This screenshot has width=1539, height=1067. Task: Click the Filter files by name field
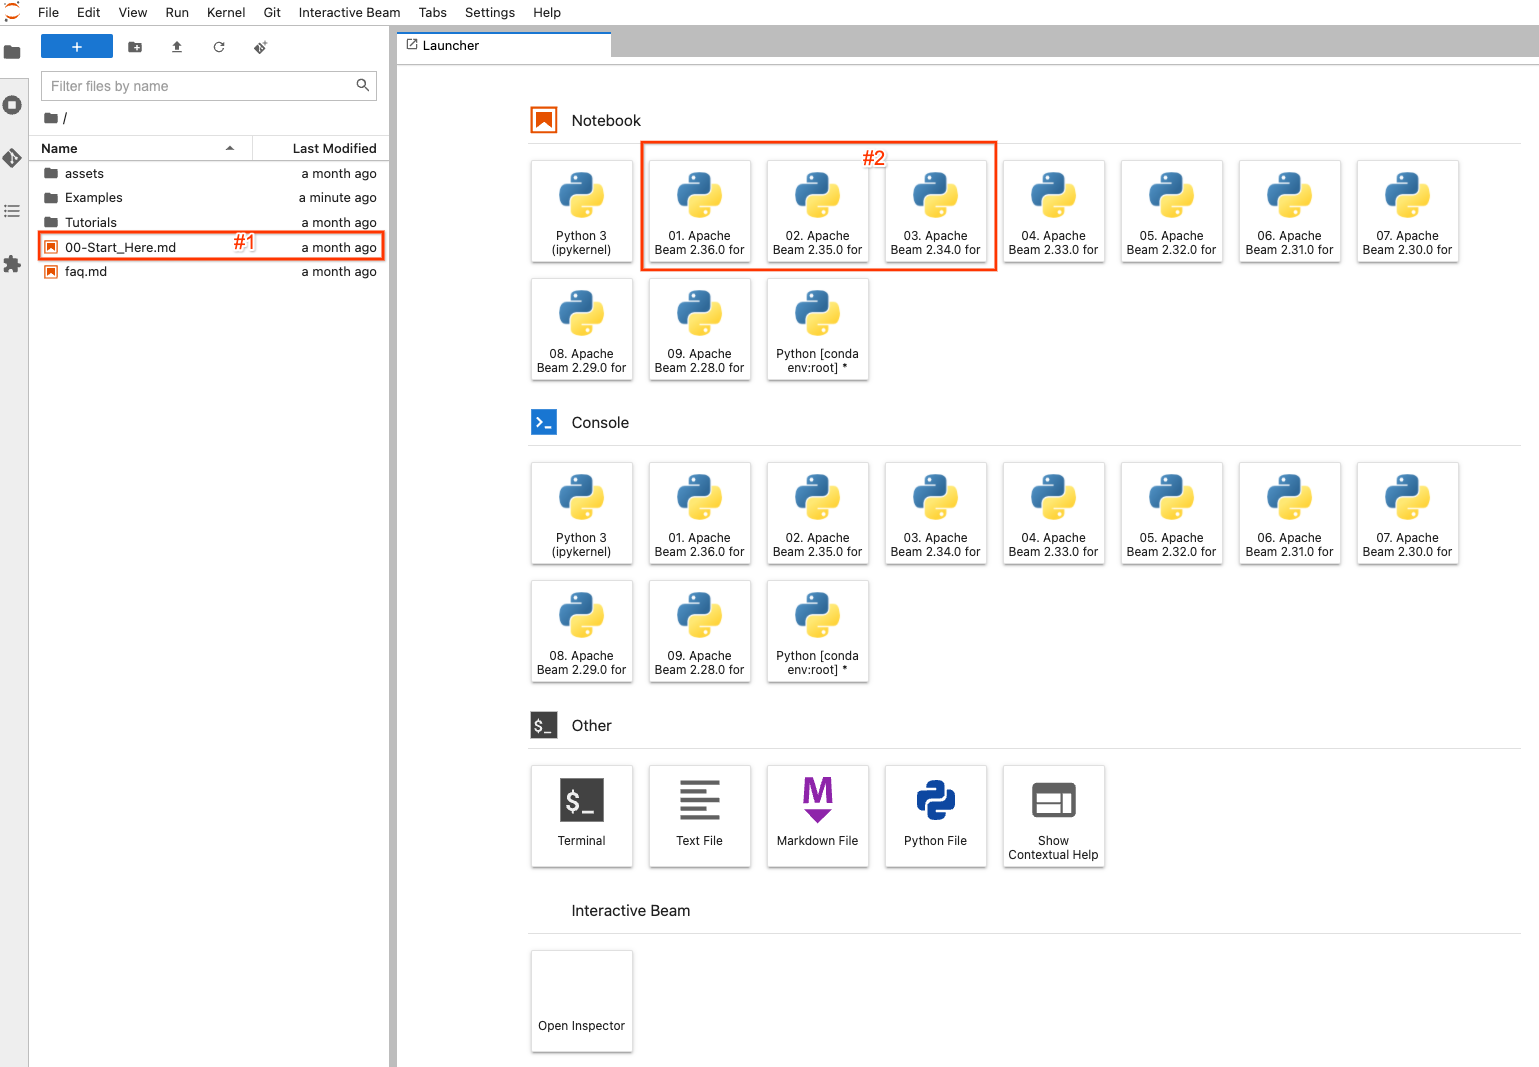click(200, 86)
